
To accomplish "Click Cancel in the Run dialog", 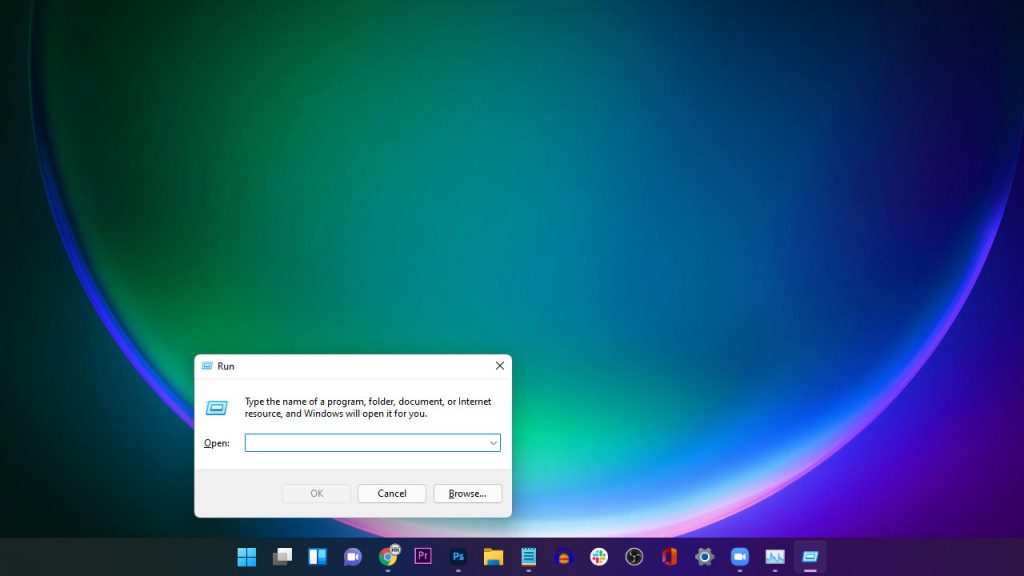I will [x=392, y=494].
